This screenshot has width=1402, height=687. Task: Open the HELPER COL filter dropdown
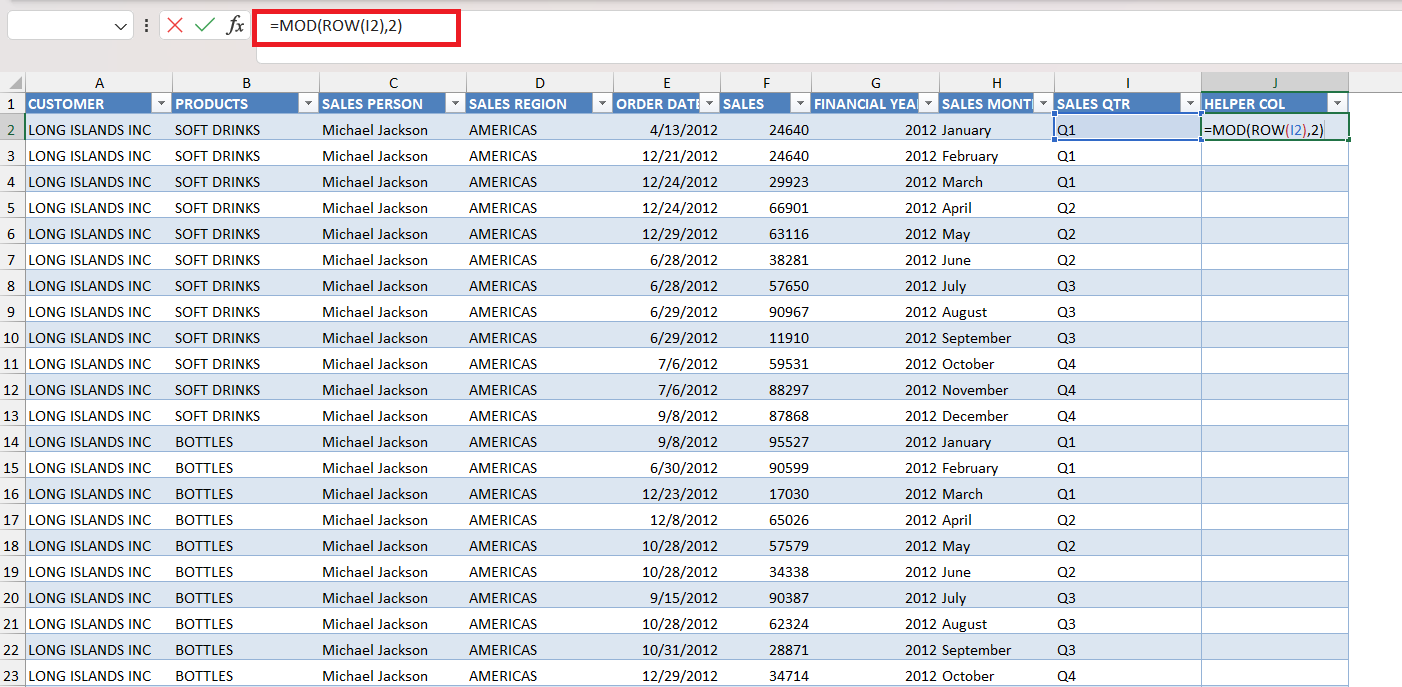pyautogui.click(x=1337, y=103)
